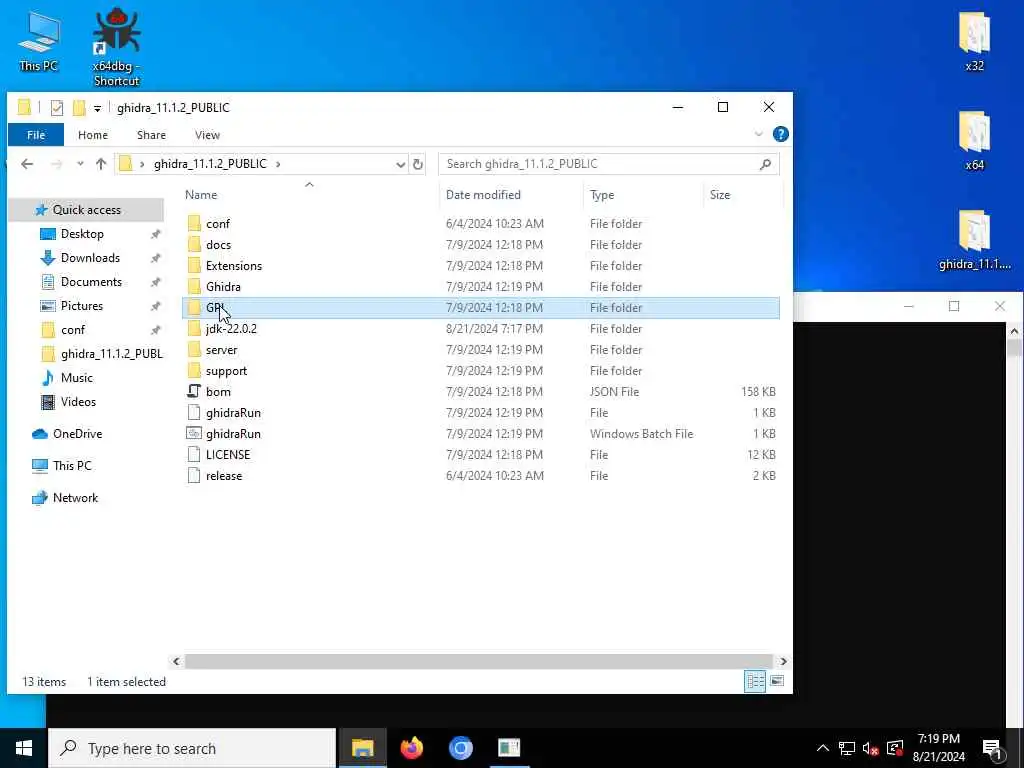Open Explorer Help icon
1024x768 pixels.
pyautogui.click(x=780, y=134)
